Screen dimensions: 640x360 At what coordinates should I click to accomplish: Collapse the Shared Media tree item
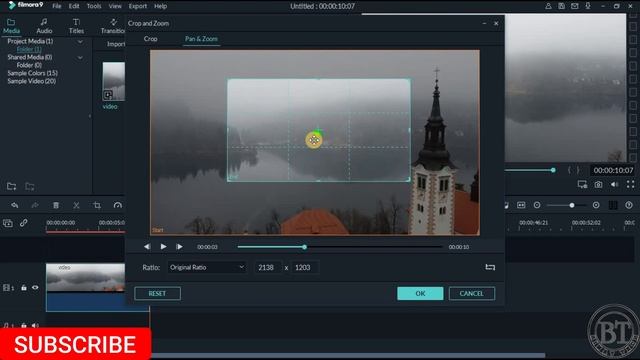[x=80, y=58]
